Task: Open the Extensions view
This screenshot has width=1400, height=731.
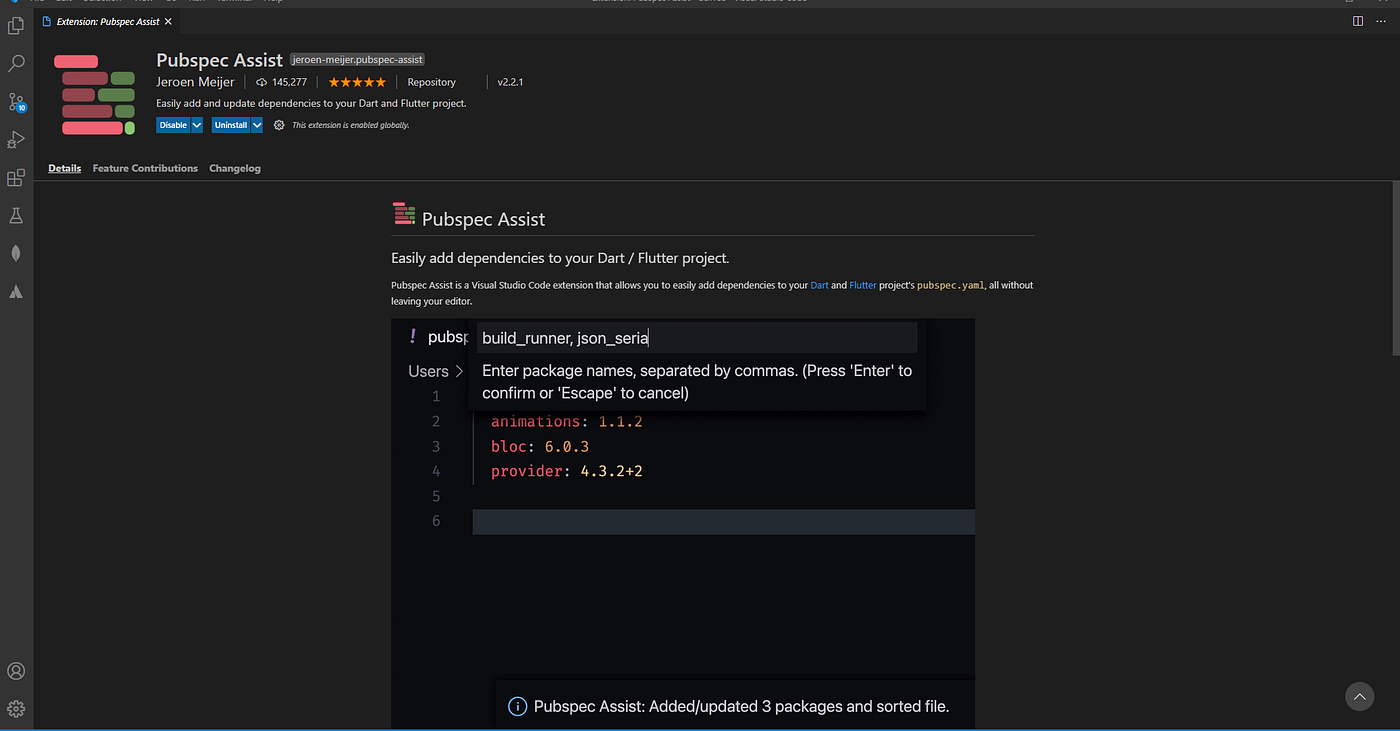Action: (x=15, y=177)
